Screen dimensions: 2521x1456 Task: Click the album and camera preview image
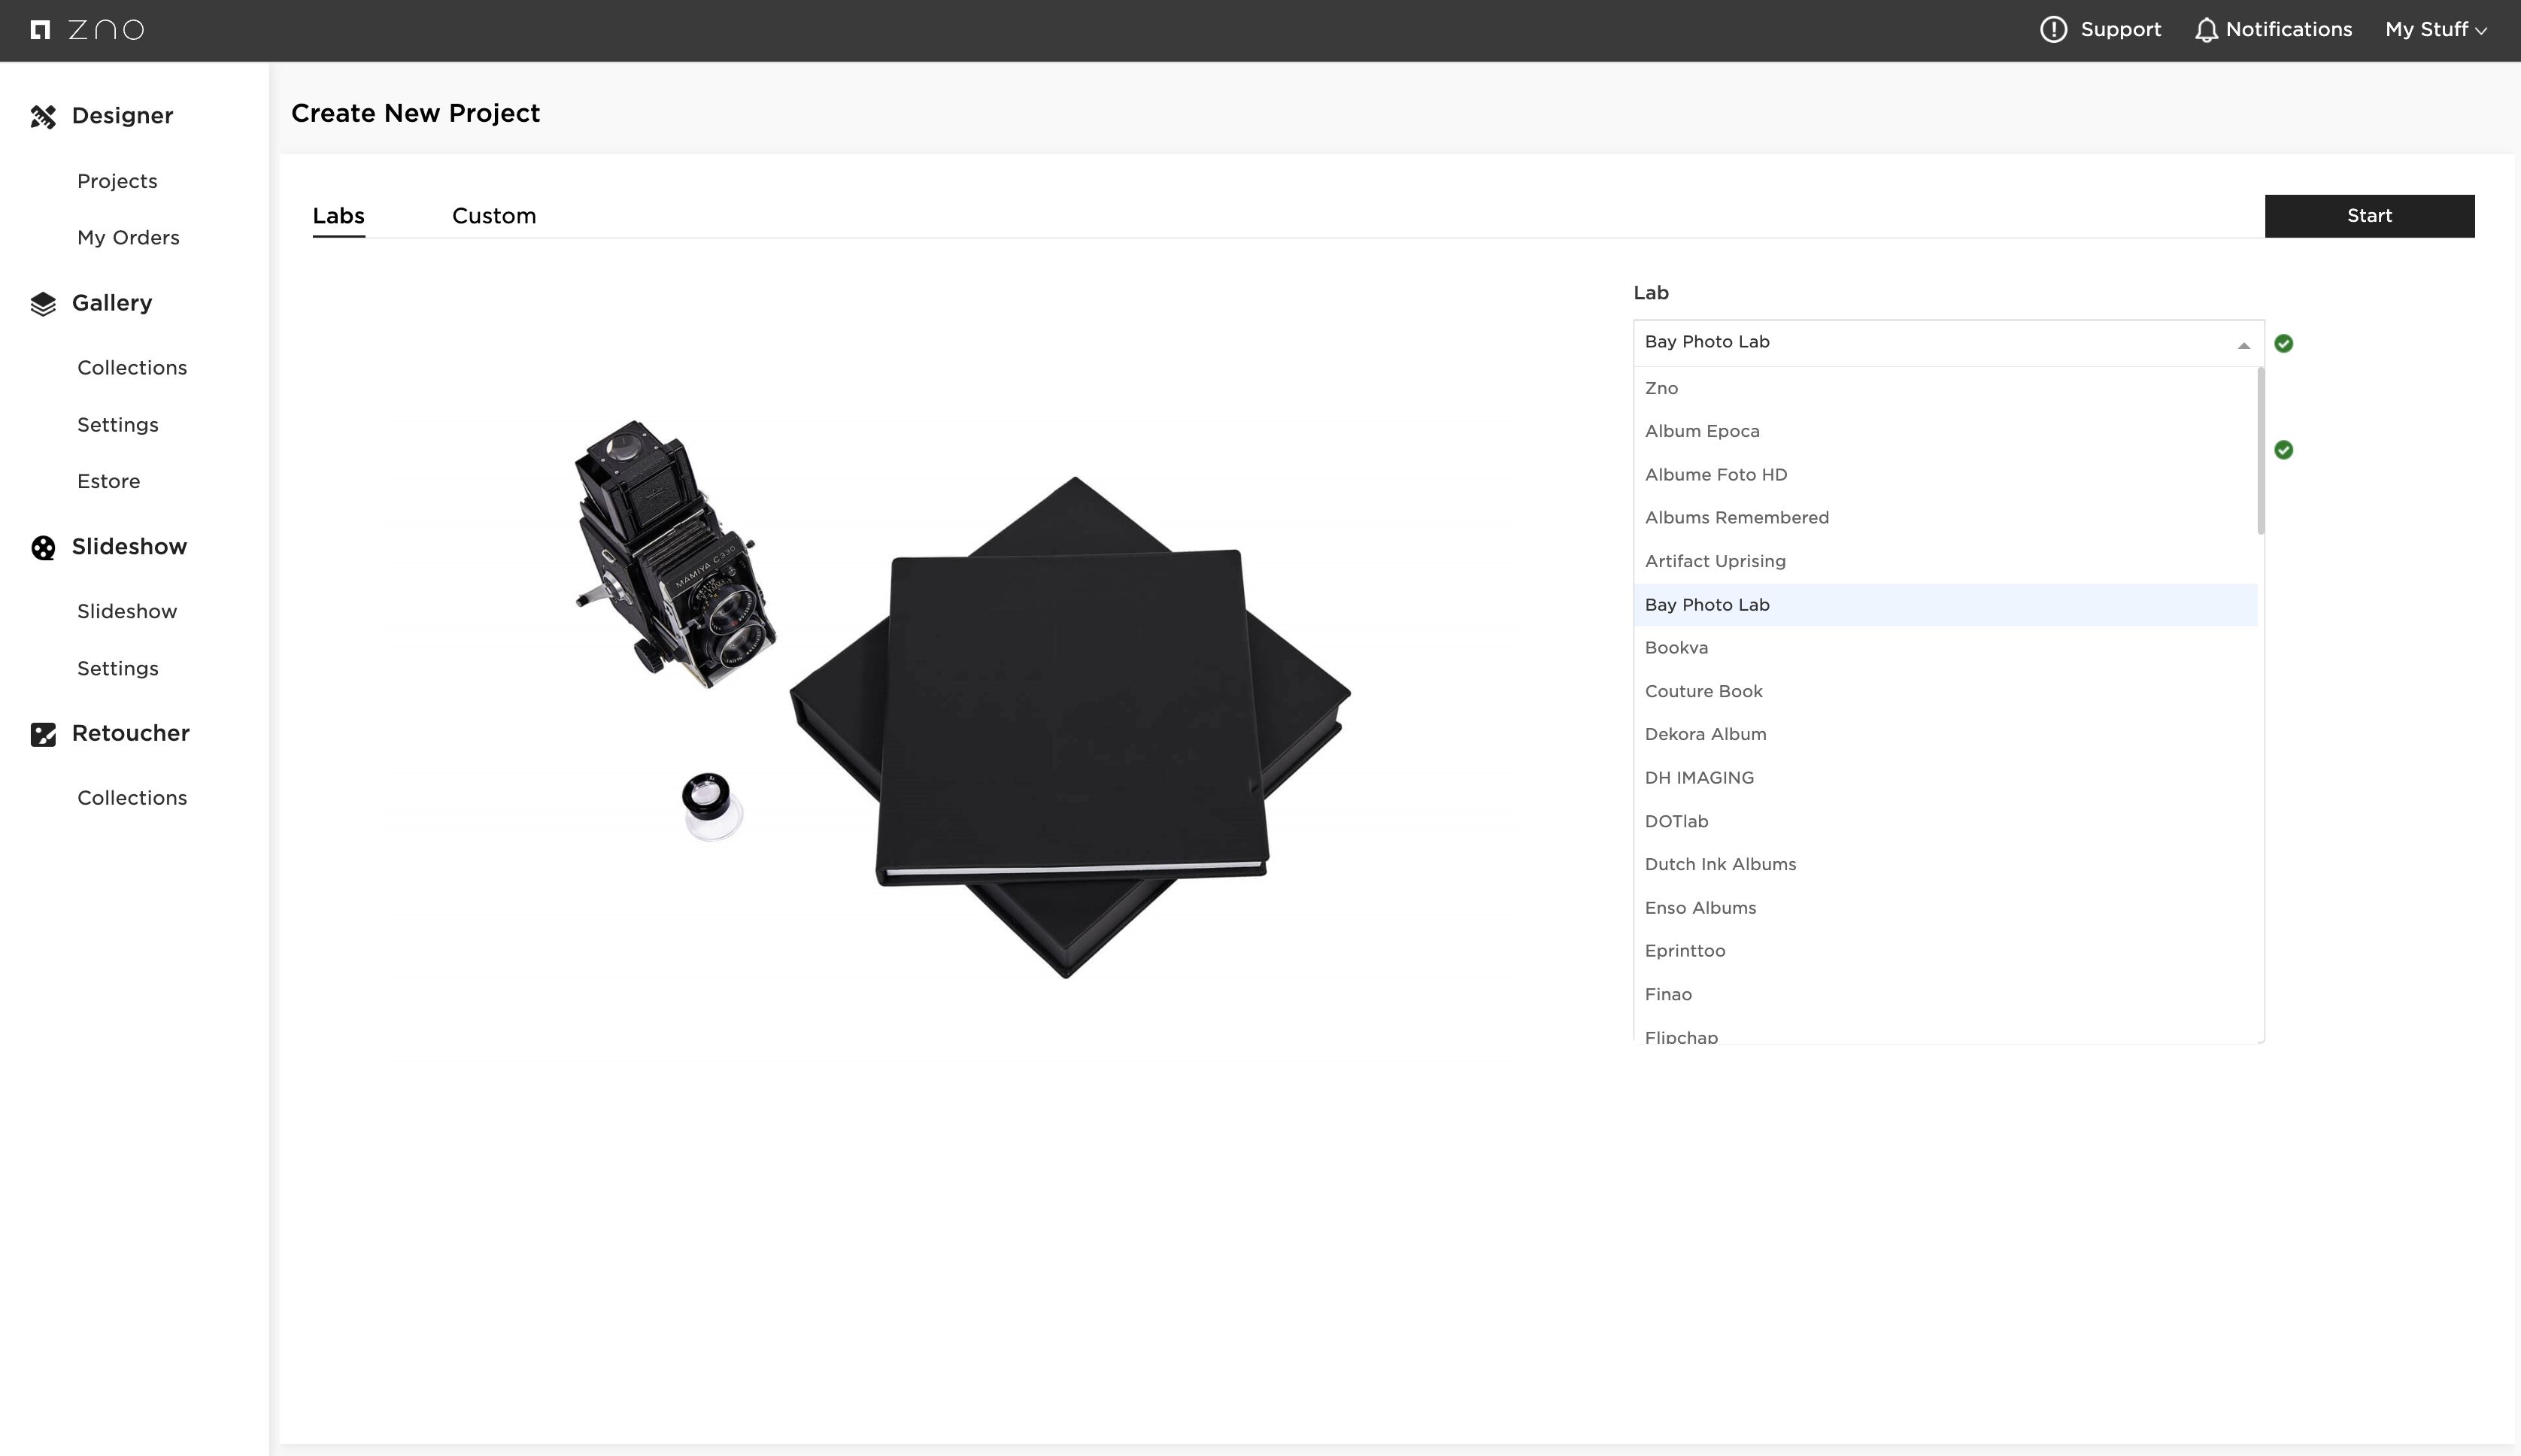pyautogui.click(x=962, y=698)
